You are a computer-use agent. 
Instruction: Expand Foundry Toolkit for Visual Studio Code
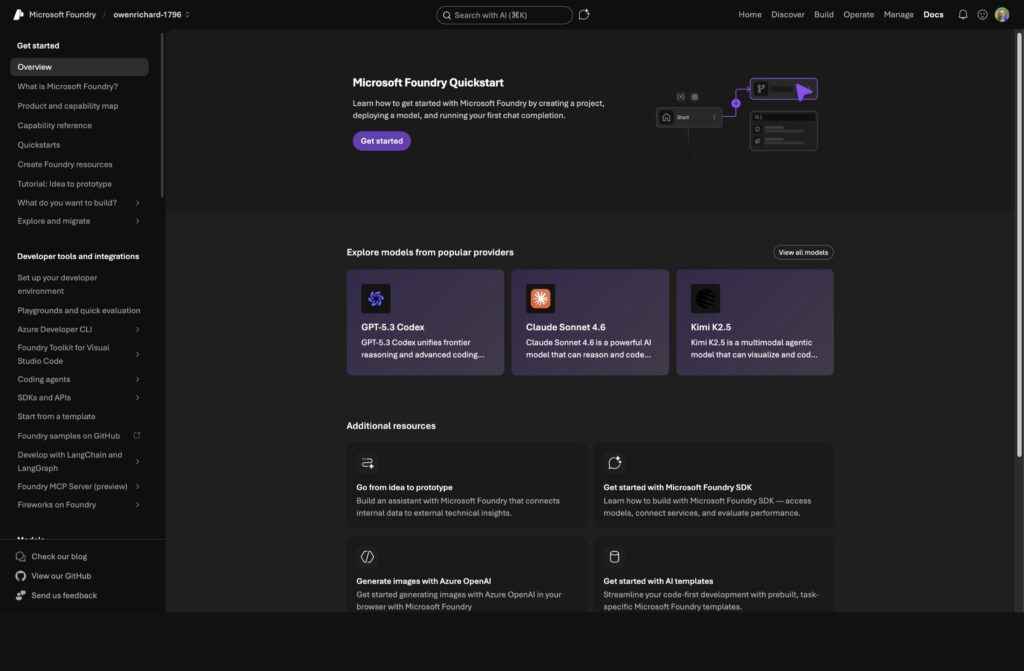137,355
